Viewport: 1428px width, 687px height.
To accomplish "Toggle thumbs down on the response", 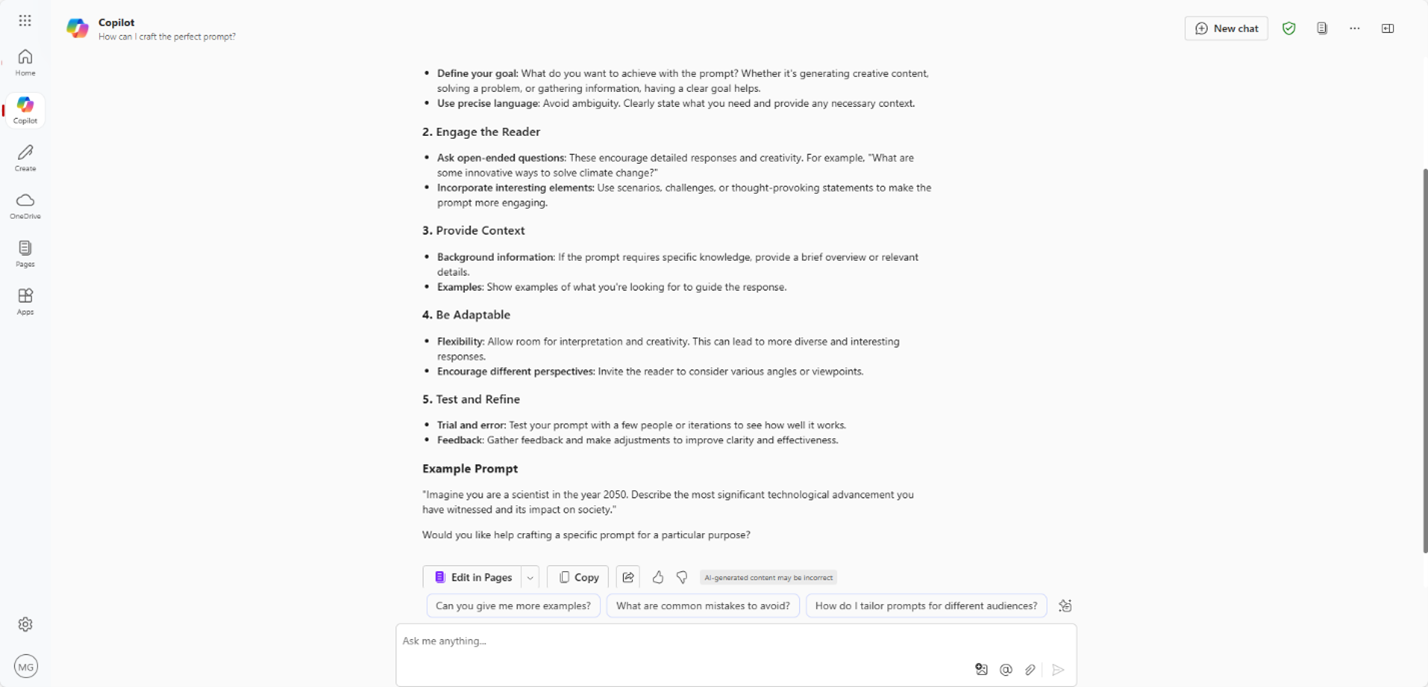I will [682, 577].
